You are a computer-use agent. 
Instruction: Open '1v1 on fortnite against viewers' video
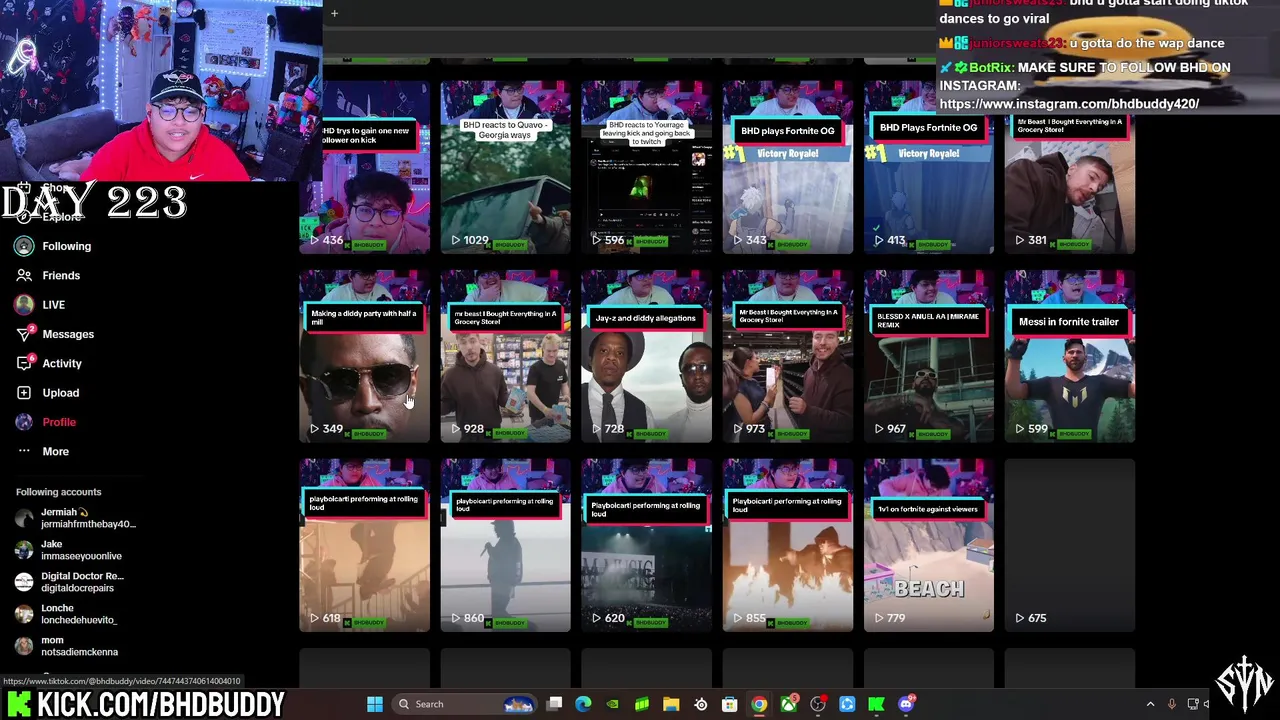928,545
